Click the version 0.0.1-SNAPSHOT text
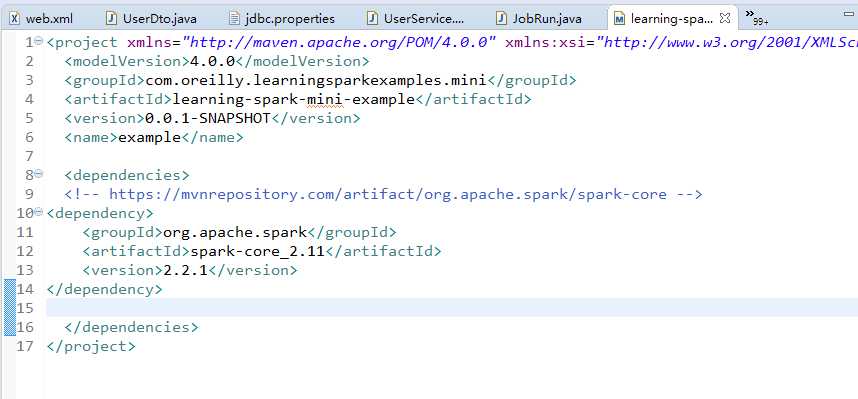Image resolution: width=858 pixels, height=399 pixels. 207,118
